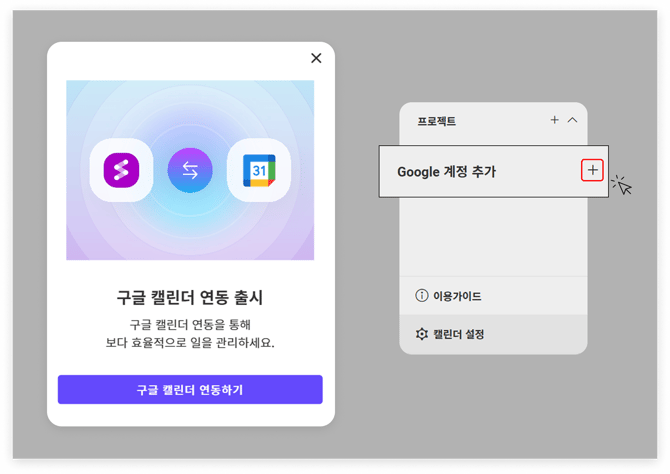Open the 캘린더 설정 menu text

(459, 334)
